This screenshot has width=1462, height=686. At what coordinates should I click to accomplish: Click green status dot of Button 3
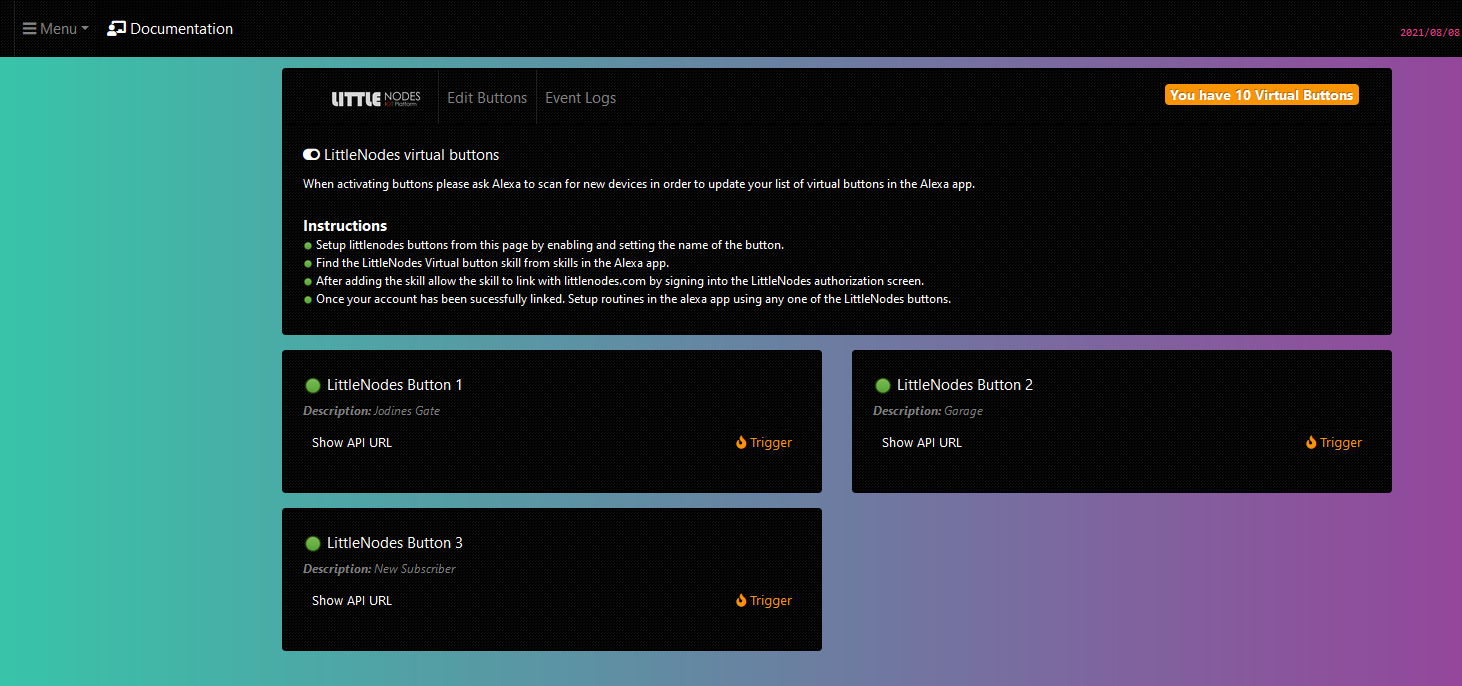tap(312, 543)
